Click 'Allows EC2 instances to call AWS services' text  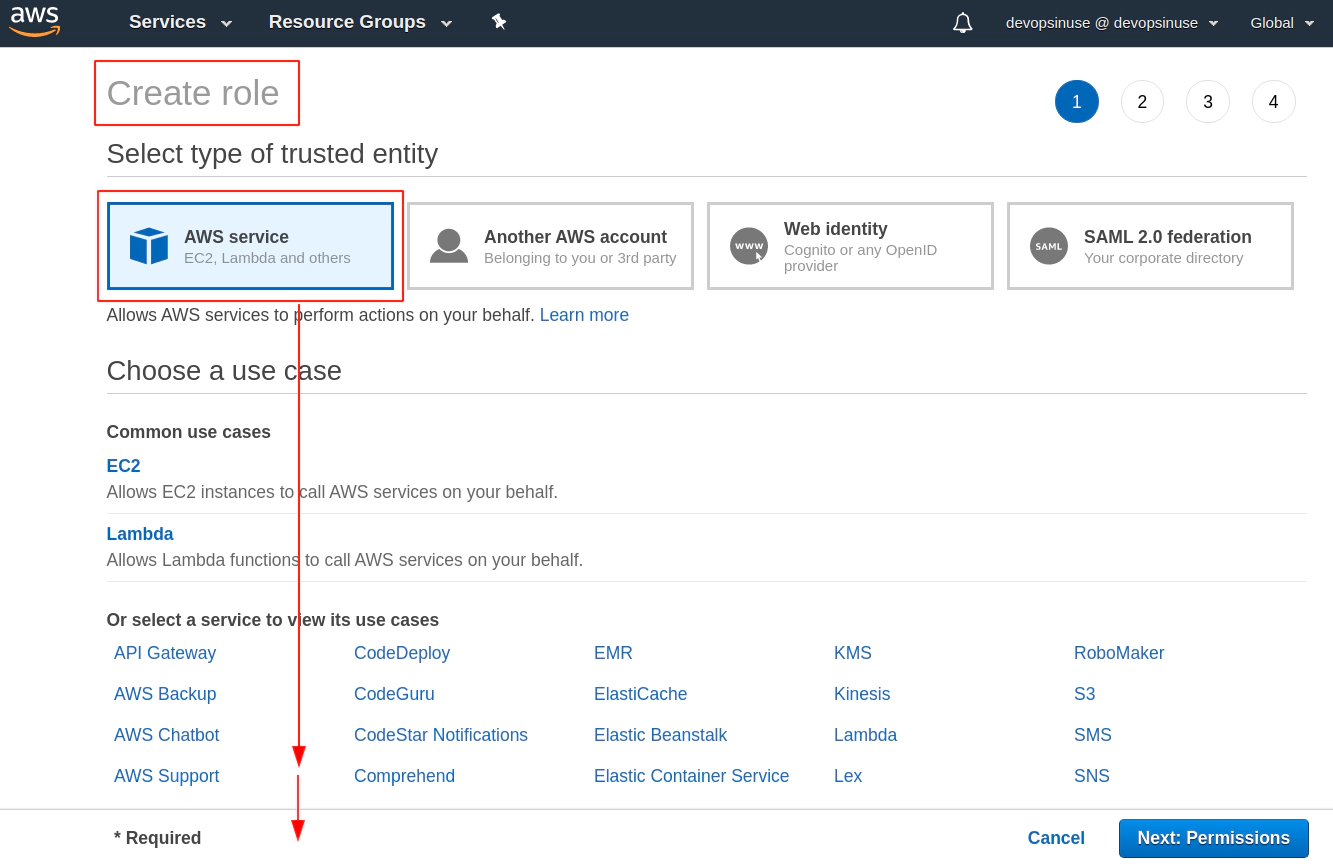tap(332, 492)
